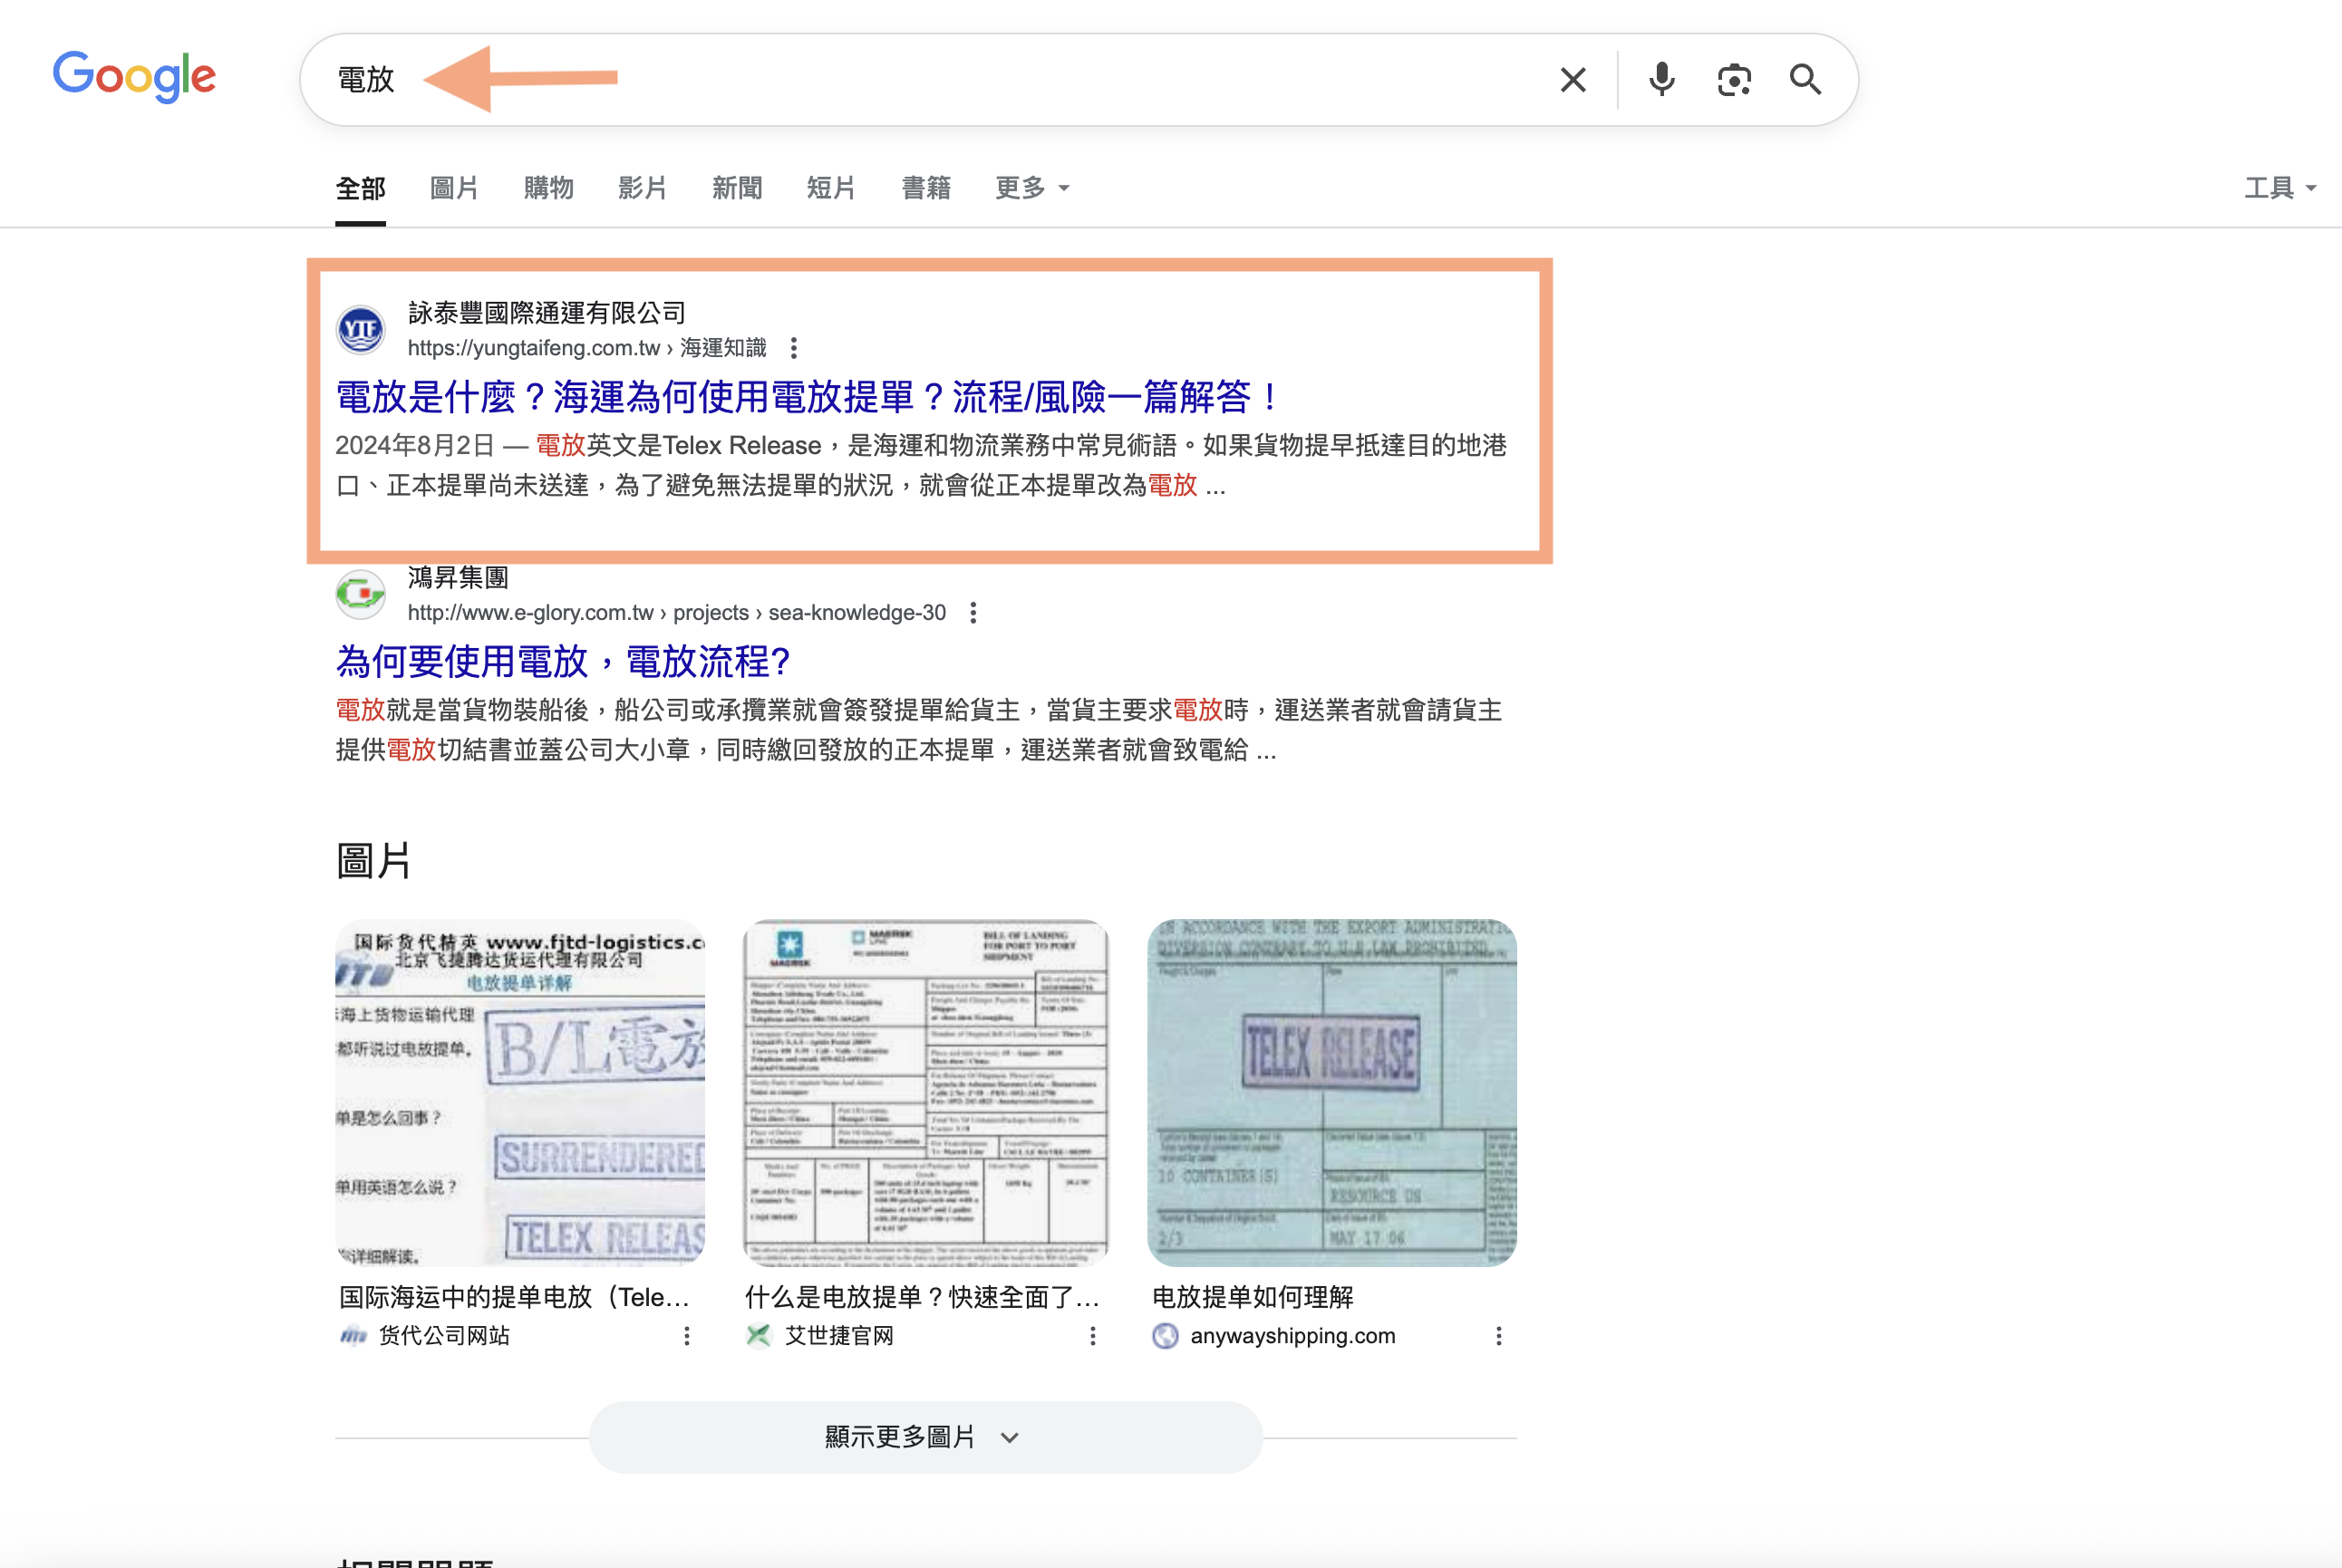Screen dimensions: 2342x1568
Task: Open search by image camera icon
Action: (1734, 80)
